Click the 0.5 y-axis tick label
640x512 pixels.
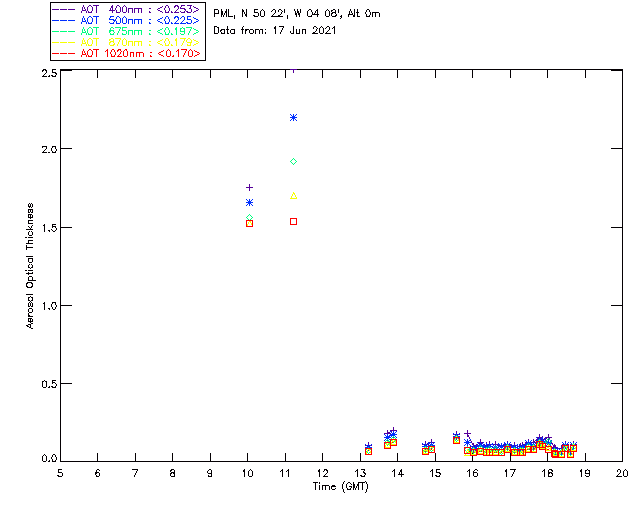click(x=49, y=384)
